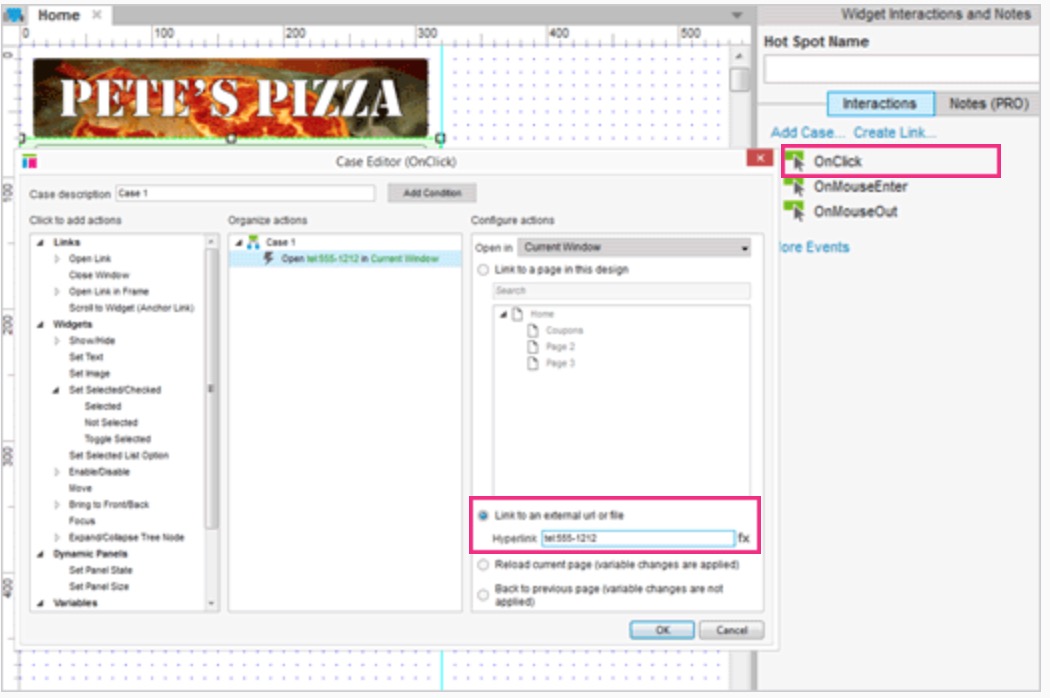Click the OnMouseOut event icon
This screenshot has height=698, width=1050.
coord(794,211)
